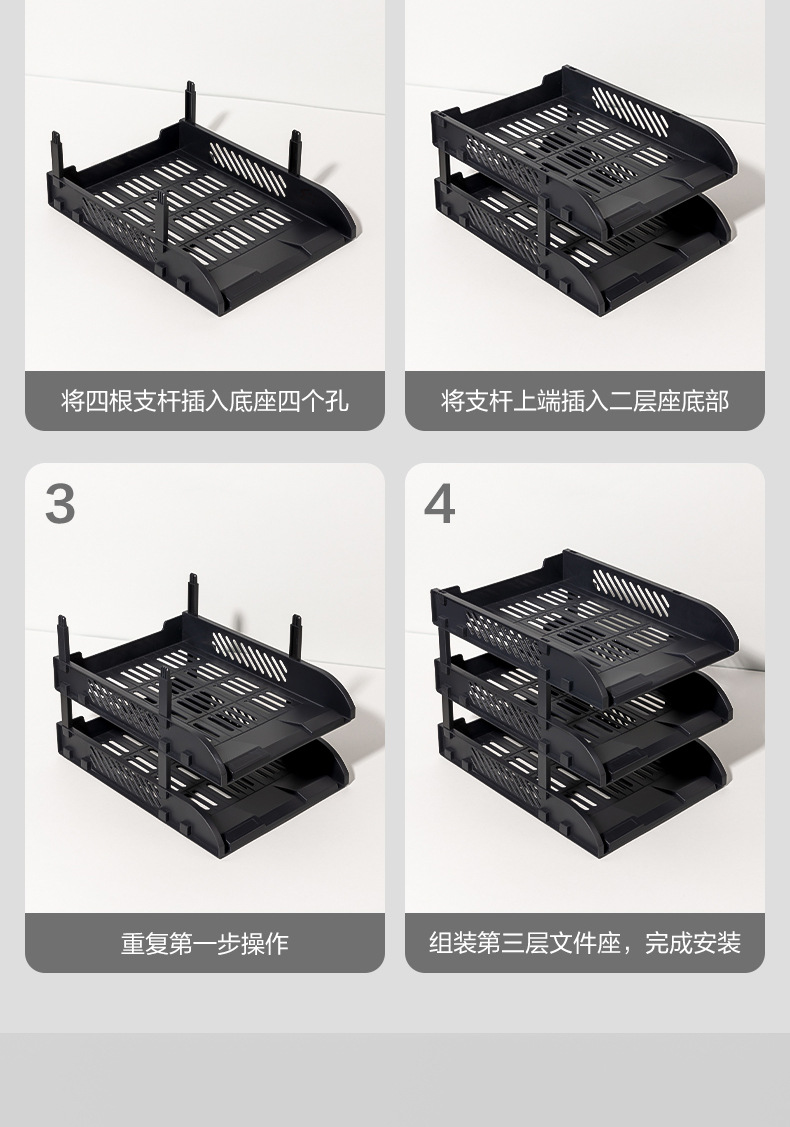Click the large step number 3
Screen dimensions: 790x1127
[x=60, y=504]
